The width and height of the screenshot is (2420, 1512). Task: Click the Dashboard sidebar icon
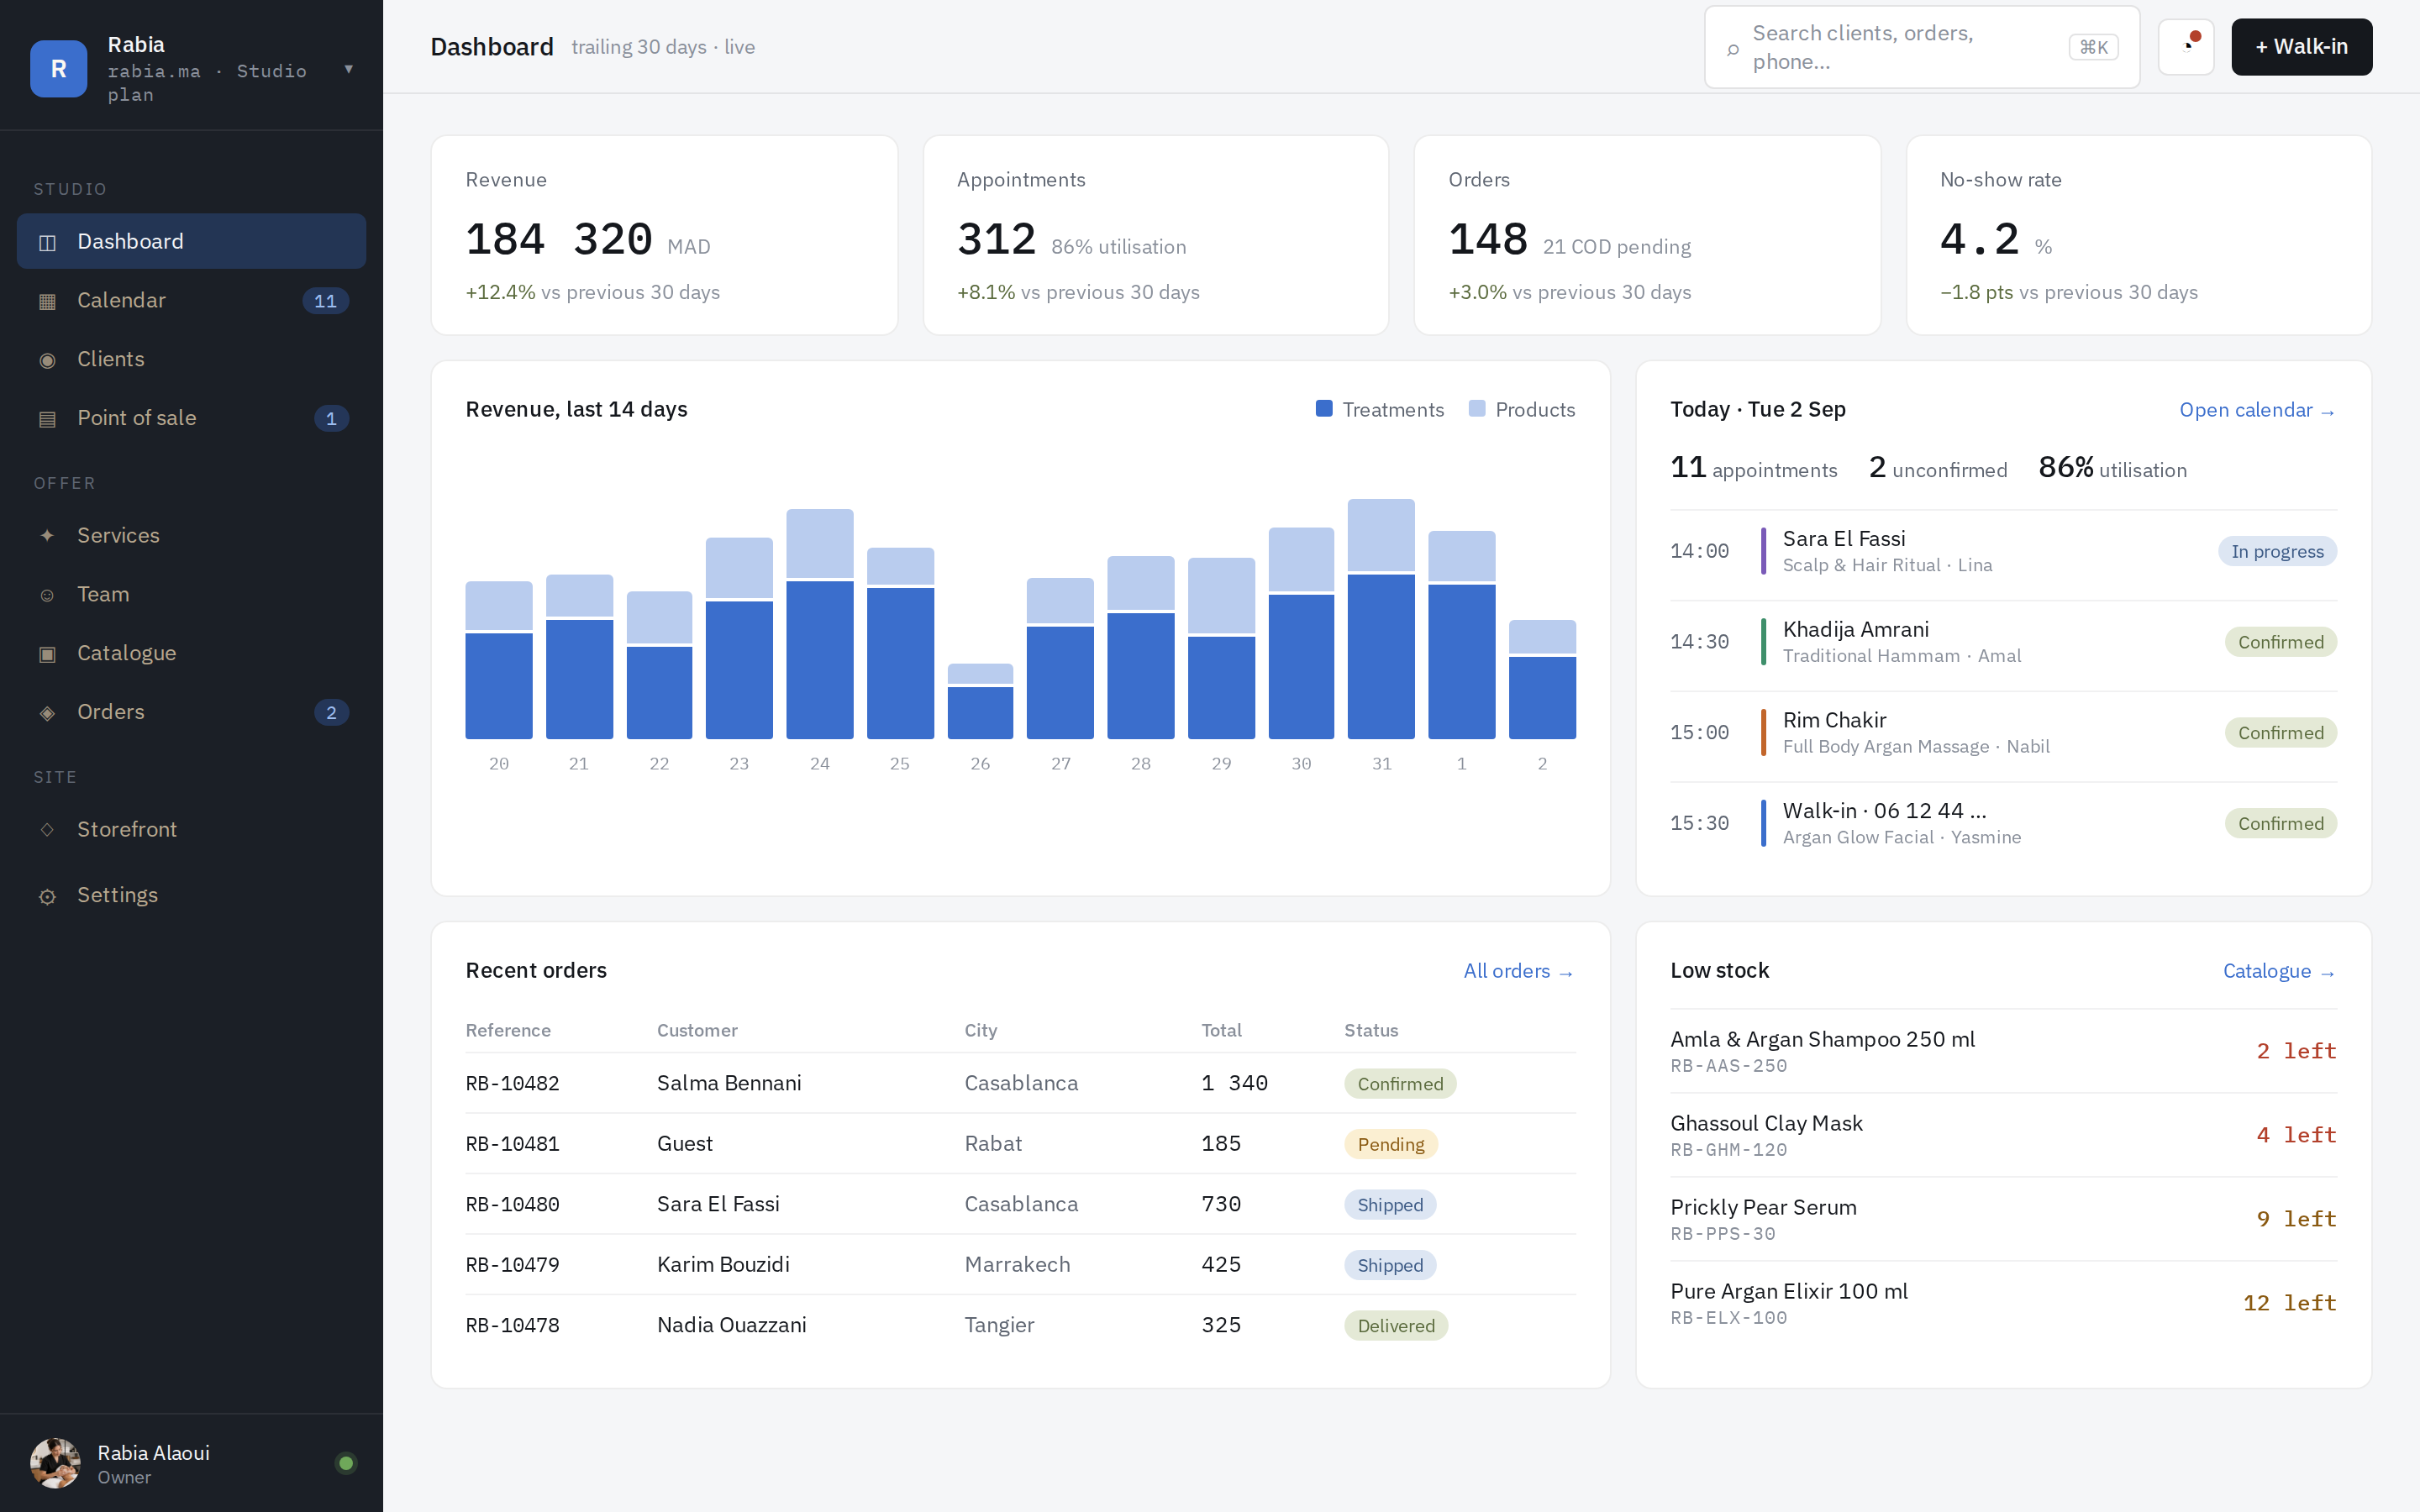(47, 242)
